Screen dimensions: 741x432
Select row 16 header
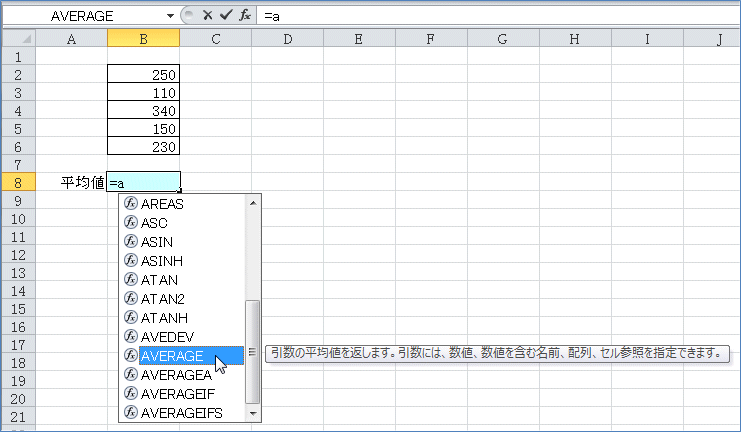[x=18, y=326]
